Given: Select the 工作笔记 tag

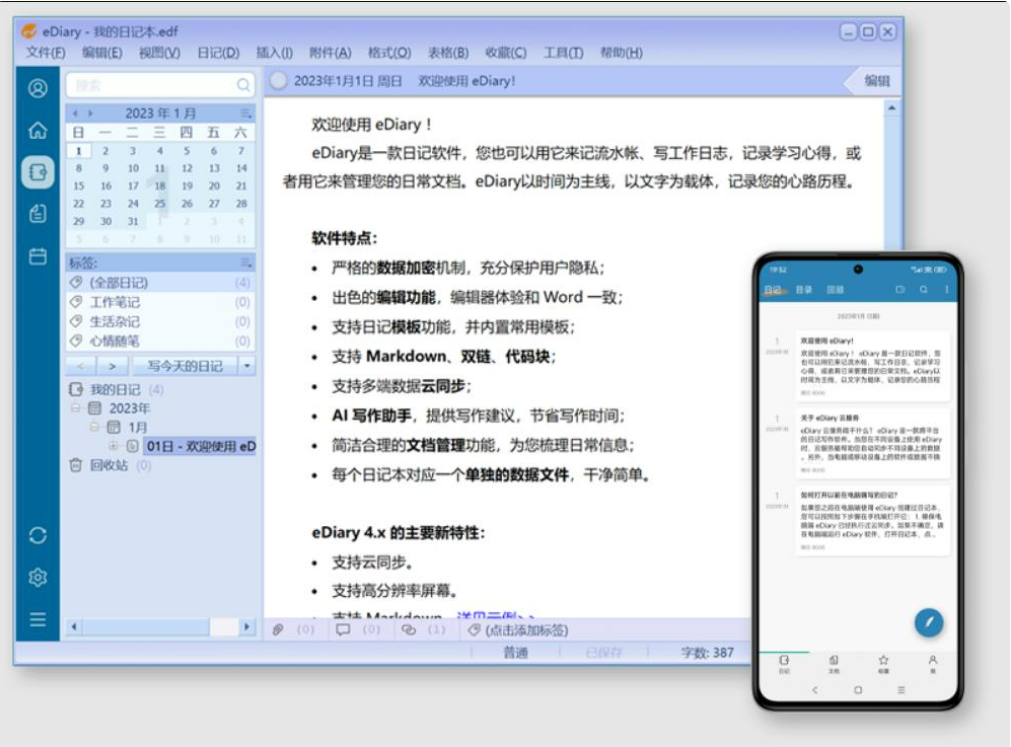Looking at the screenshot, I should click(x=161, y=302).
